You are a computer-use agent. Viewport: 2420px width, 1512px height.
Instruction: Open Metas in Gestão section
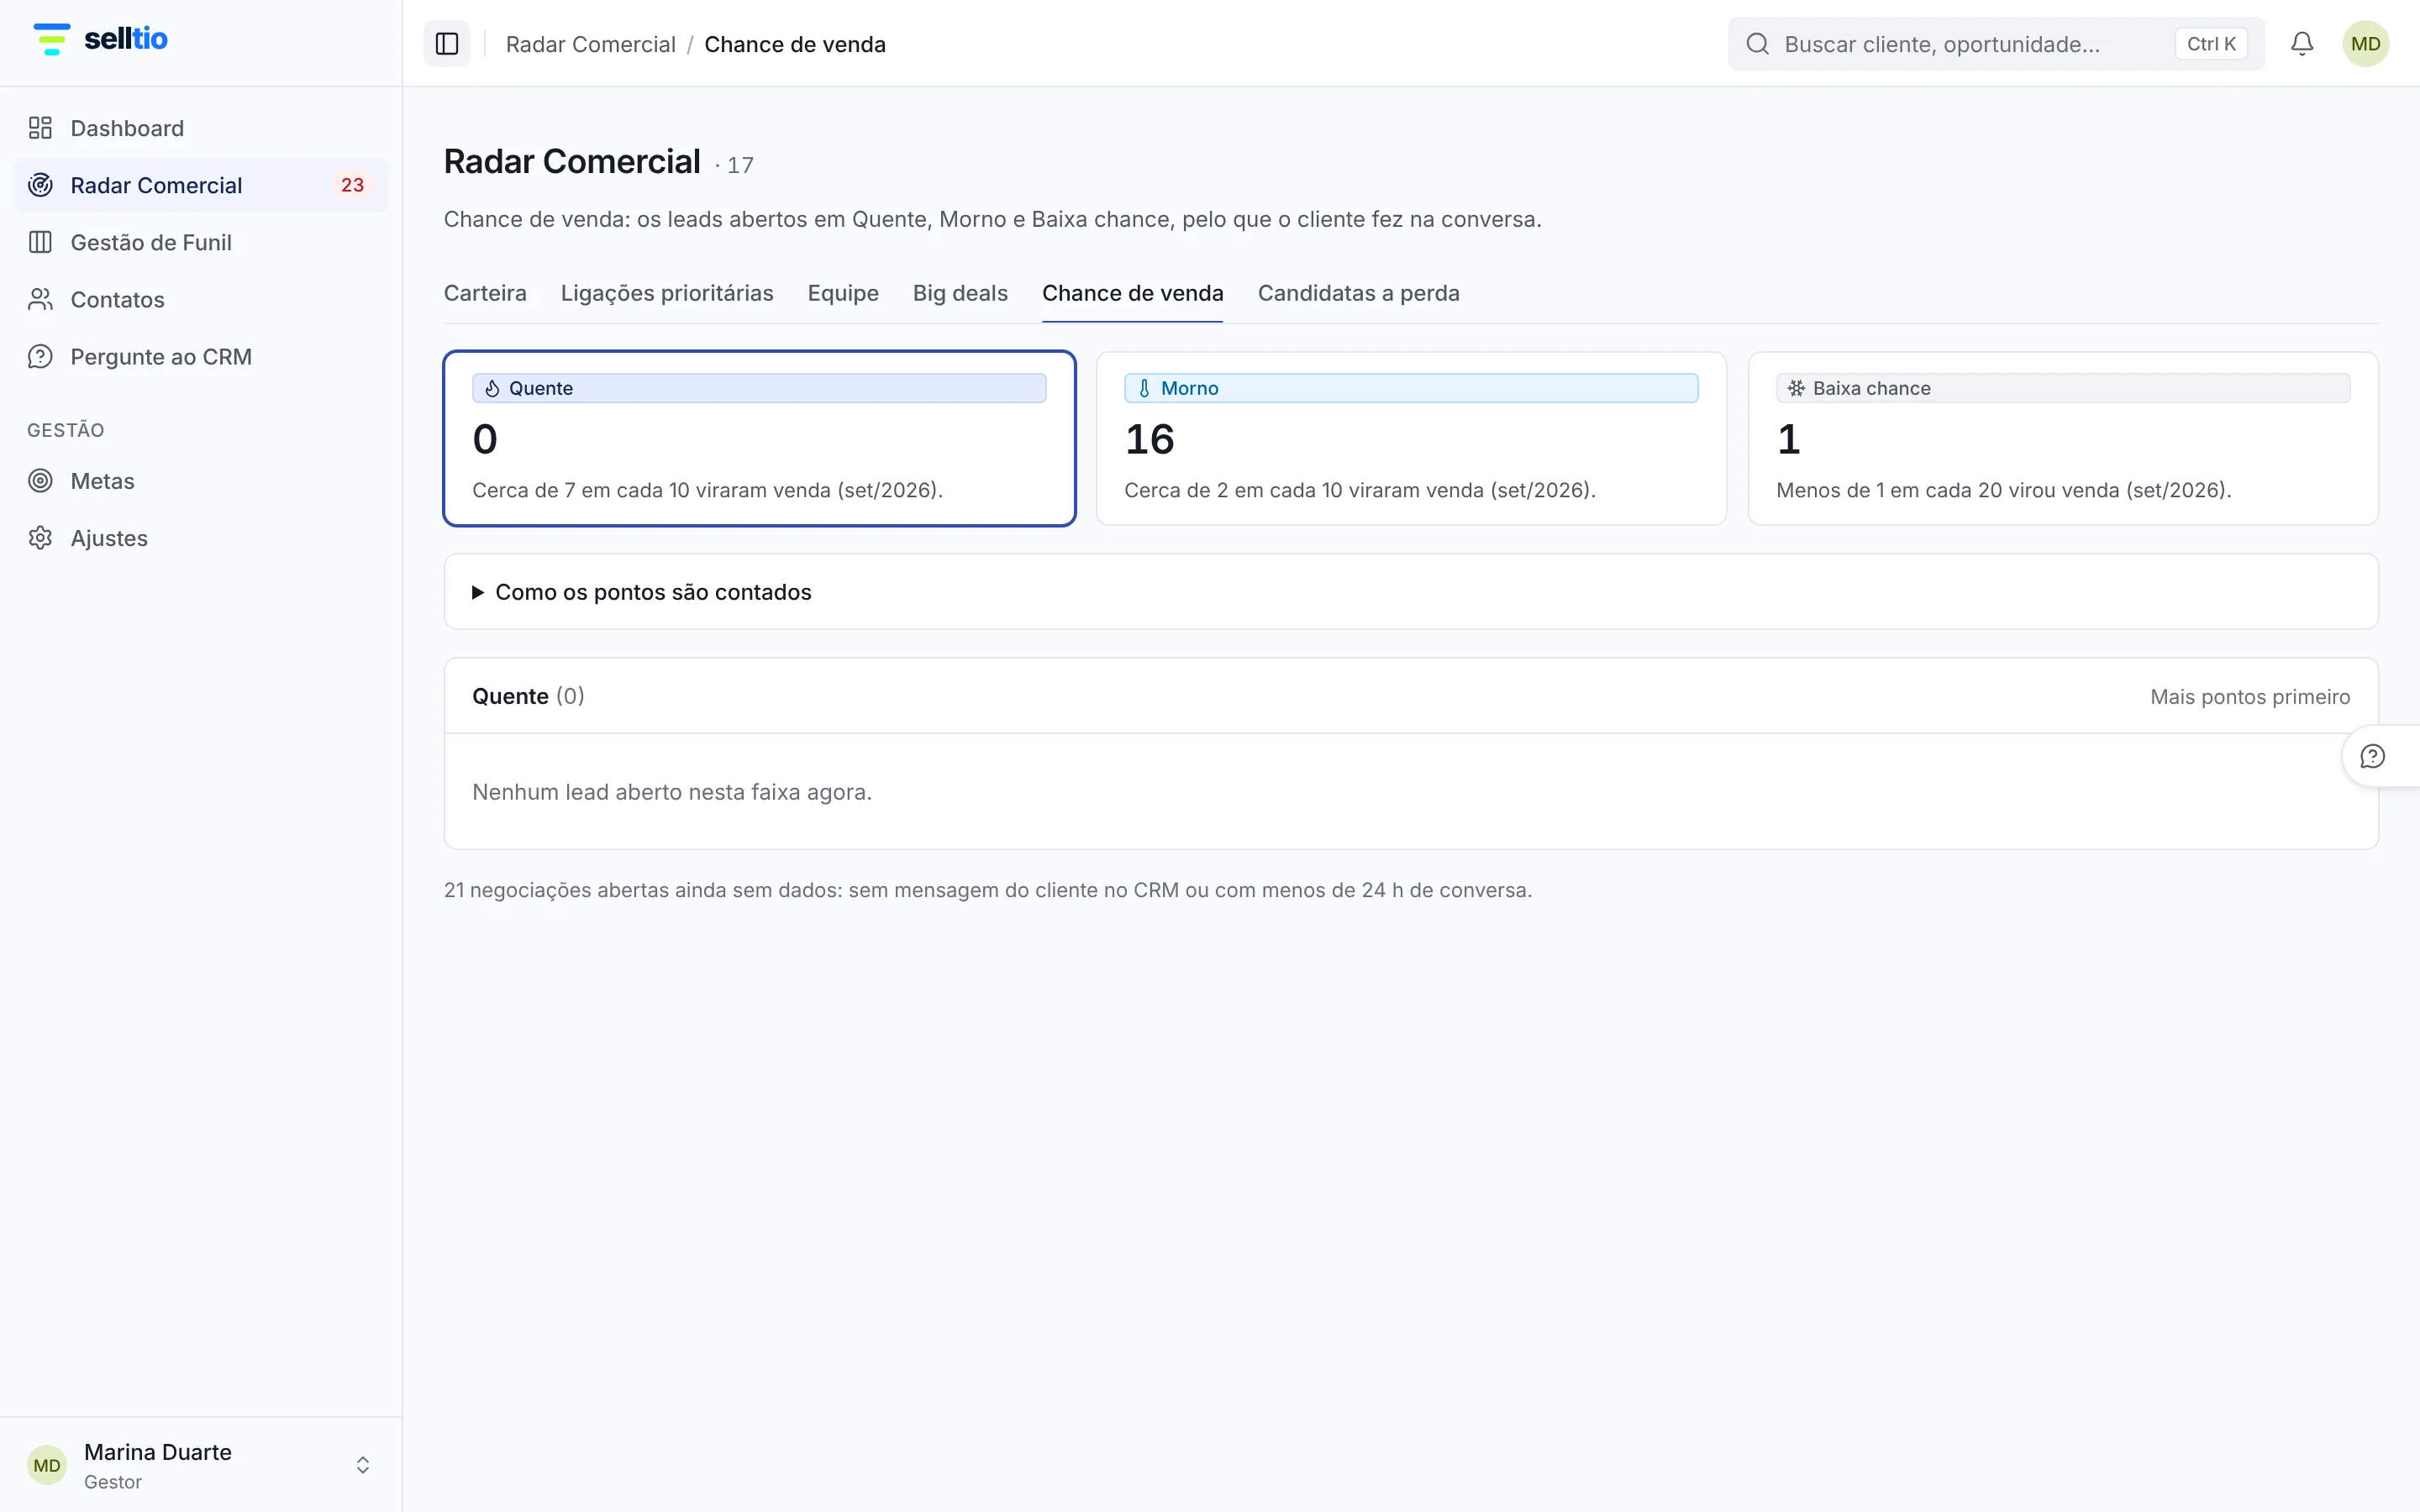click(200, 481)
